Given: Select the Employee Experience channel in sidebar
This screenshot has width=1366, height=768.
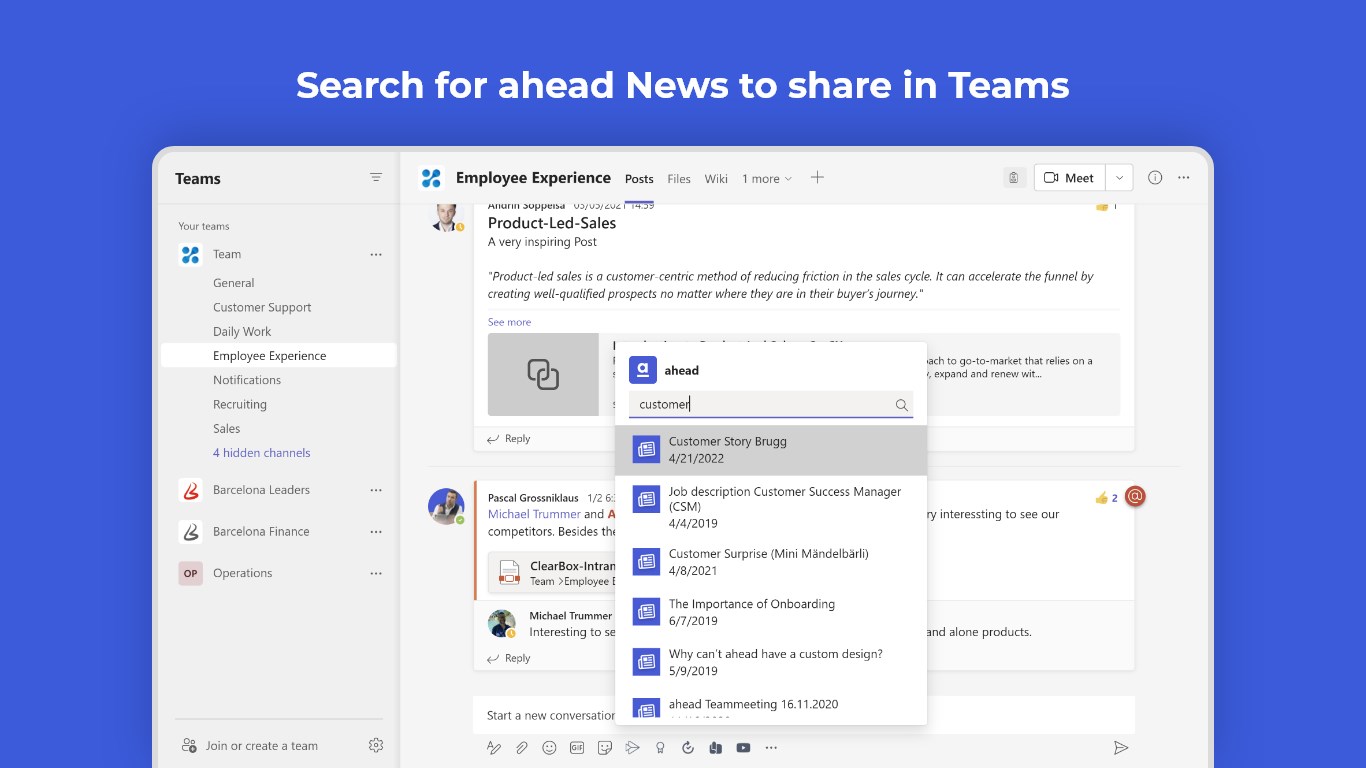Looking at the screenshot, I should pyautogui.click(x=279, y=356).
